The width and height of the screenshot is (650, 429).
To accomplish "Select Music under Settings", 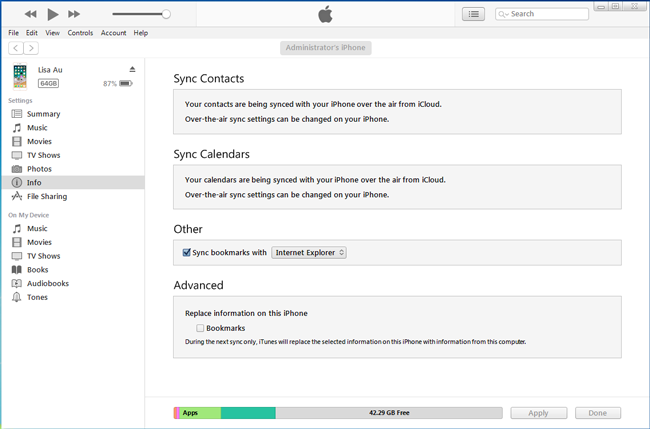I will click(73, 128).
